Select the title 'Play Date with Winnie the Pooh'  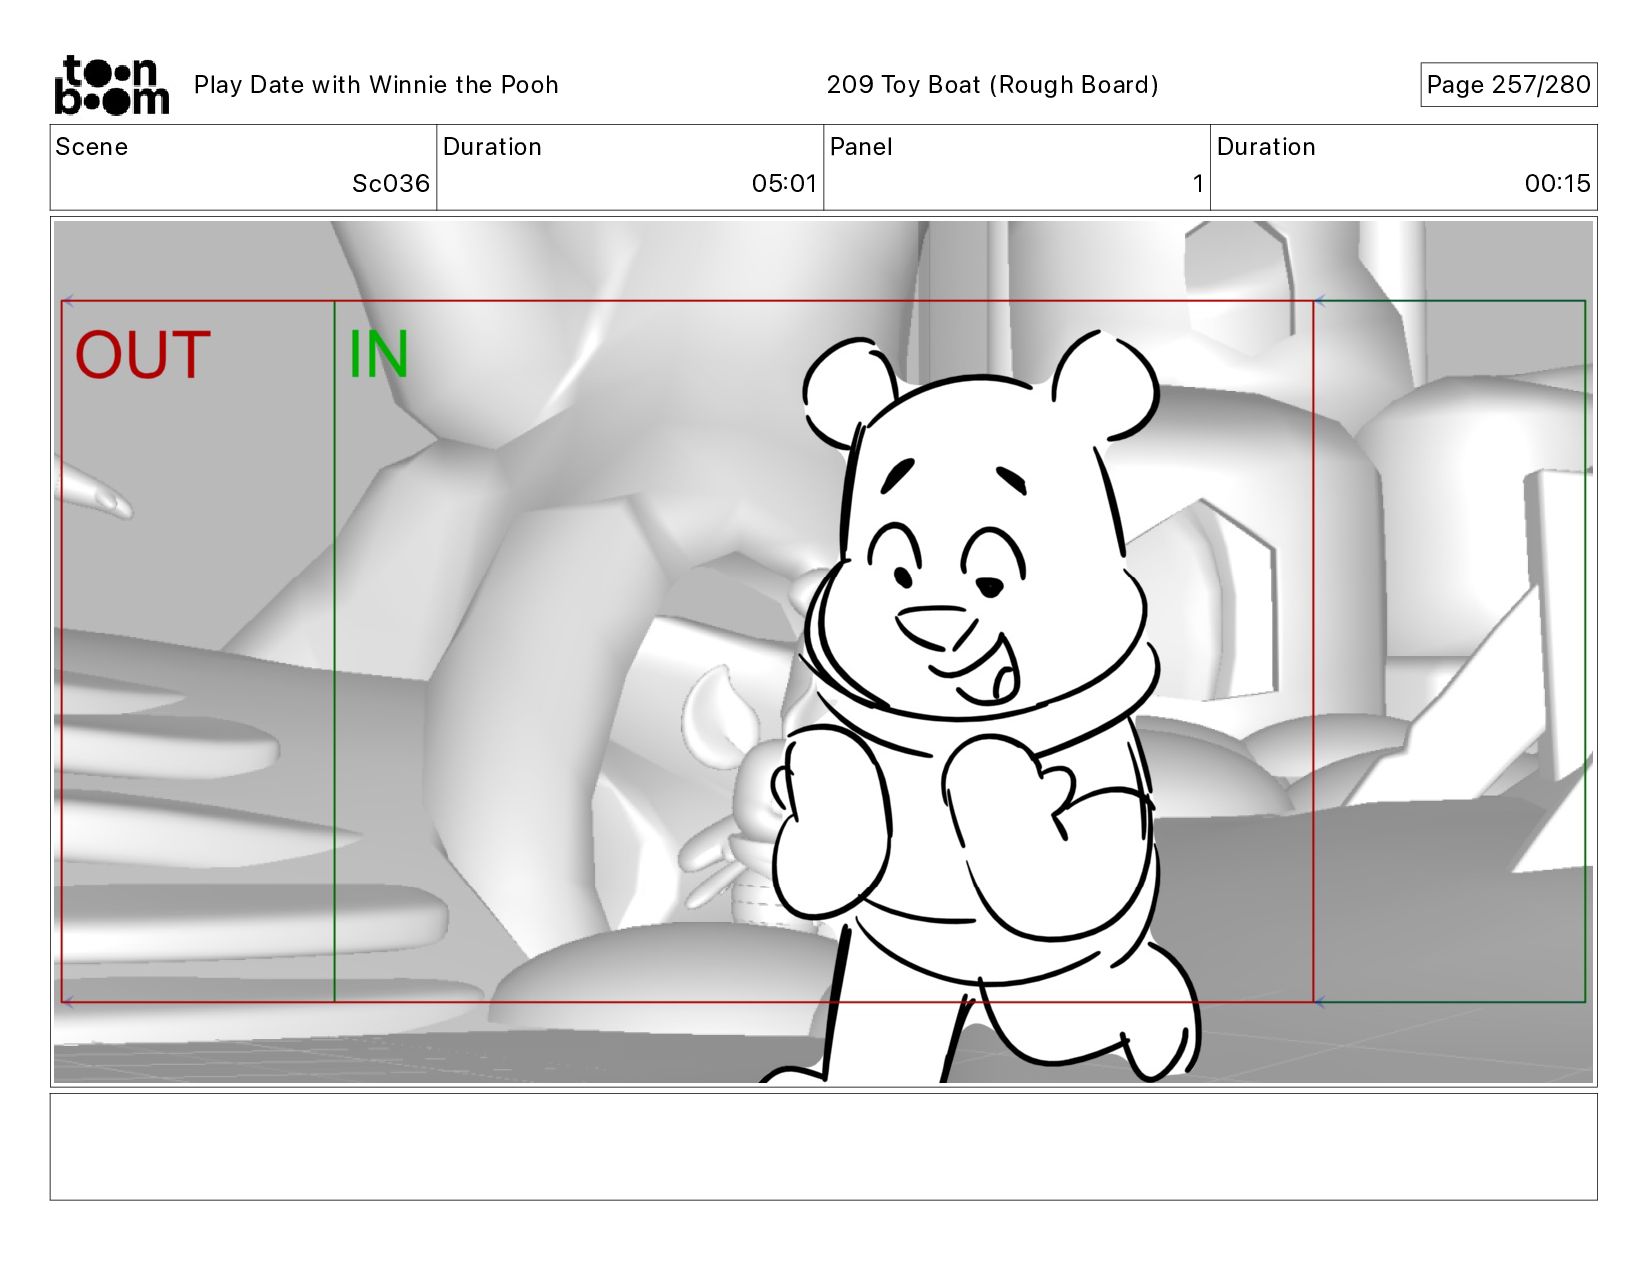(376, 85)
